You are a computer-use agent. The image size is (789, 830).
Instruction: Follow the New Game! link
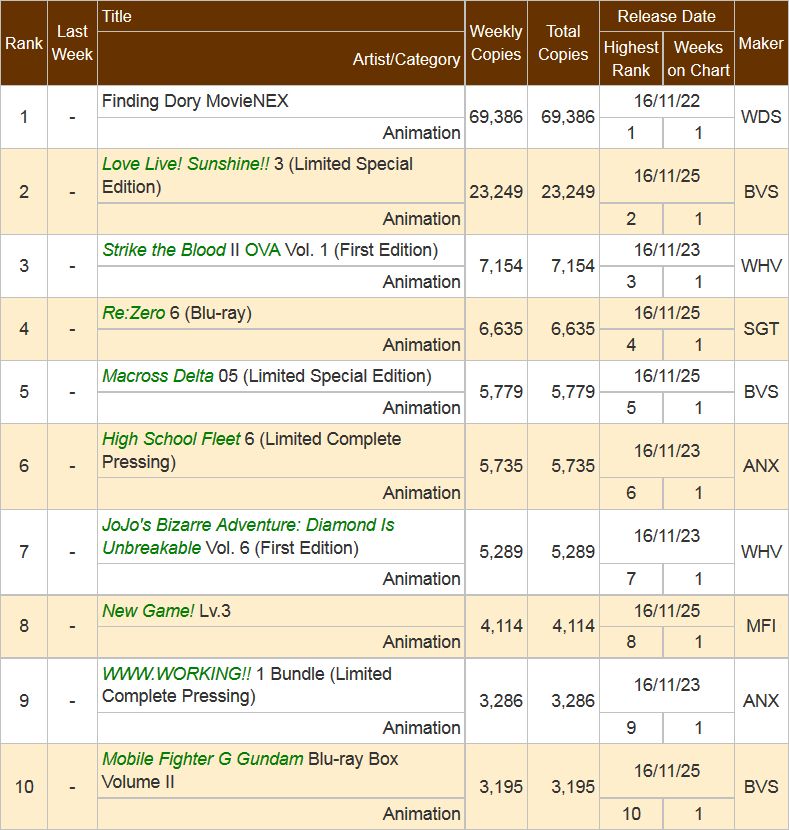(x=148, y=610)
